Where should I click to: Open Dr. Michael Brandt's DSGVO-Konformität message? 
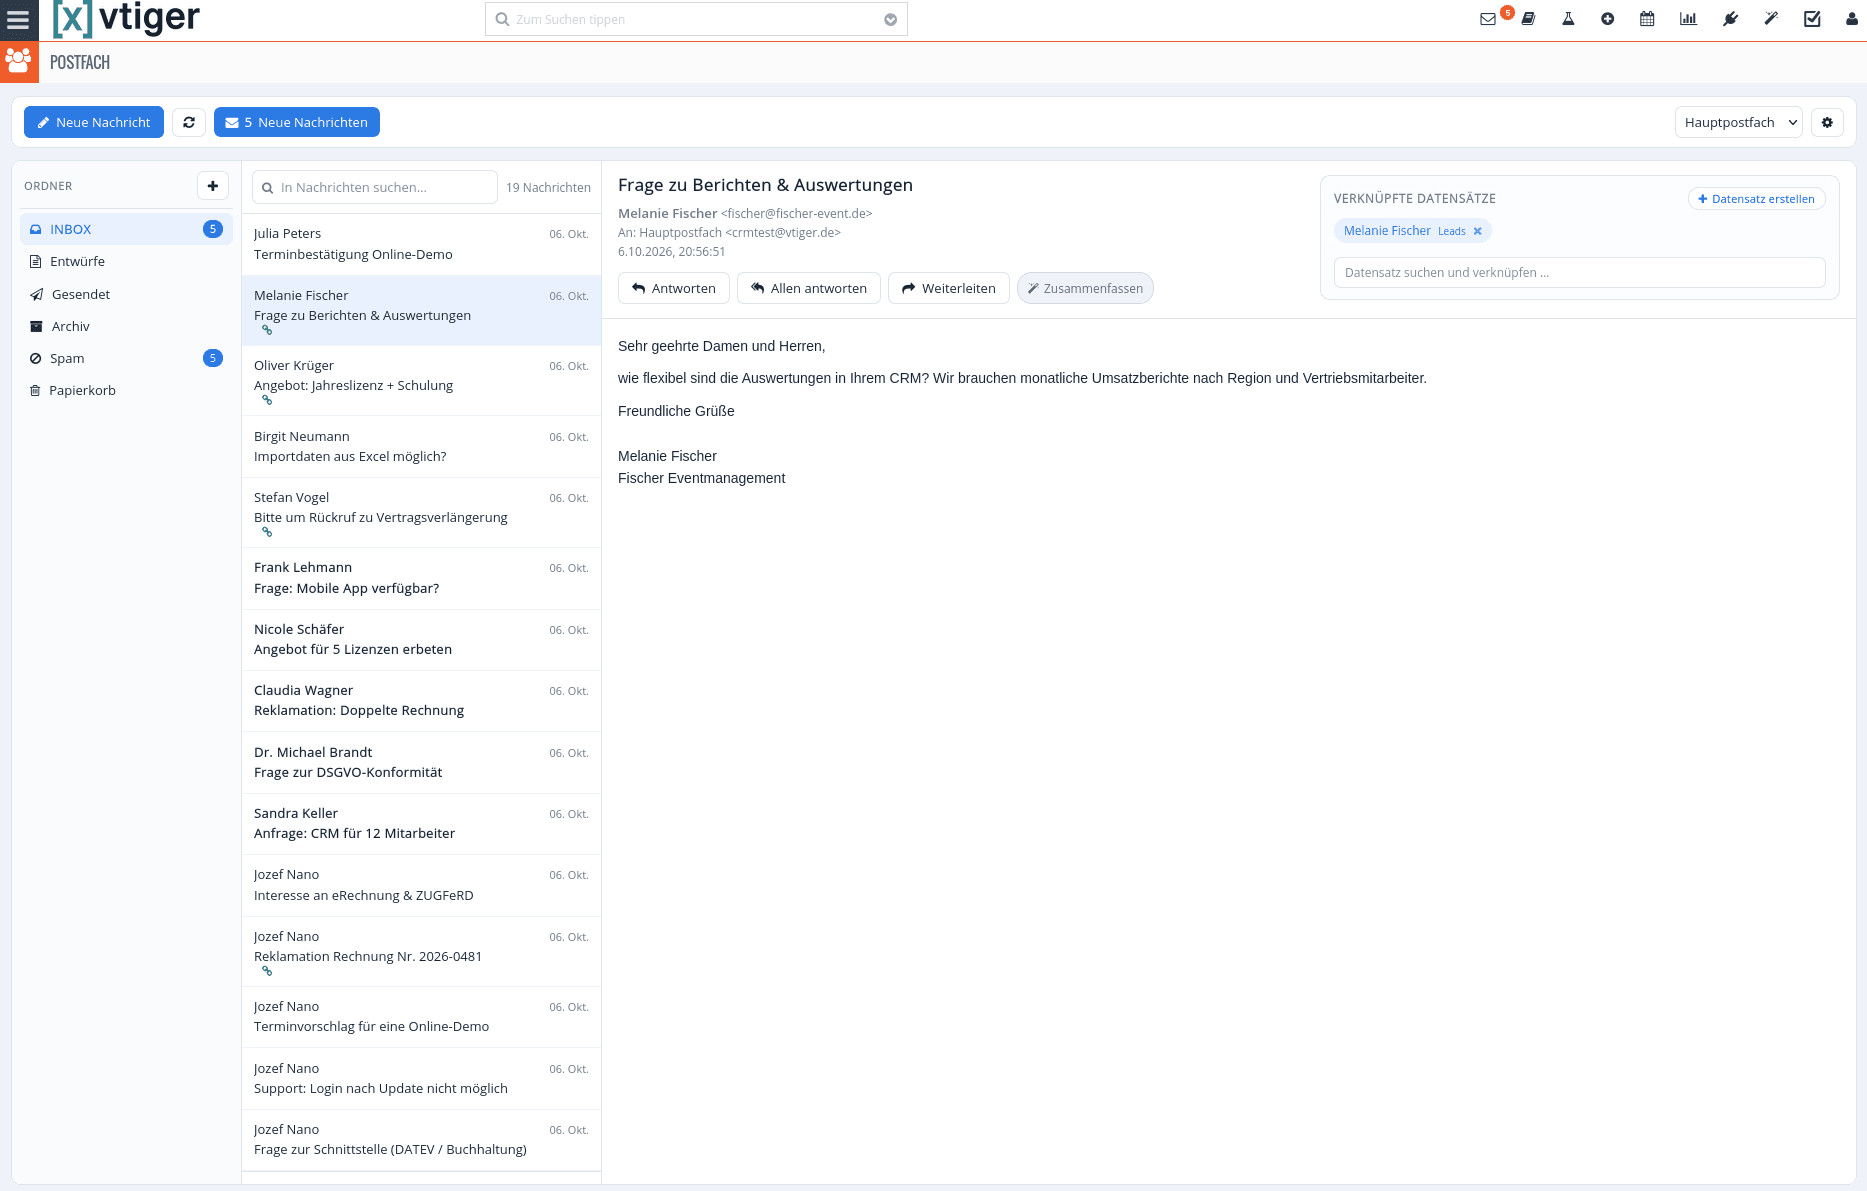click(421, 763)
